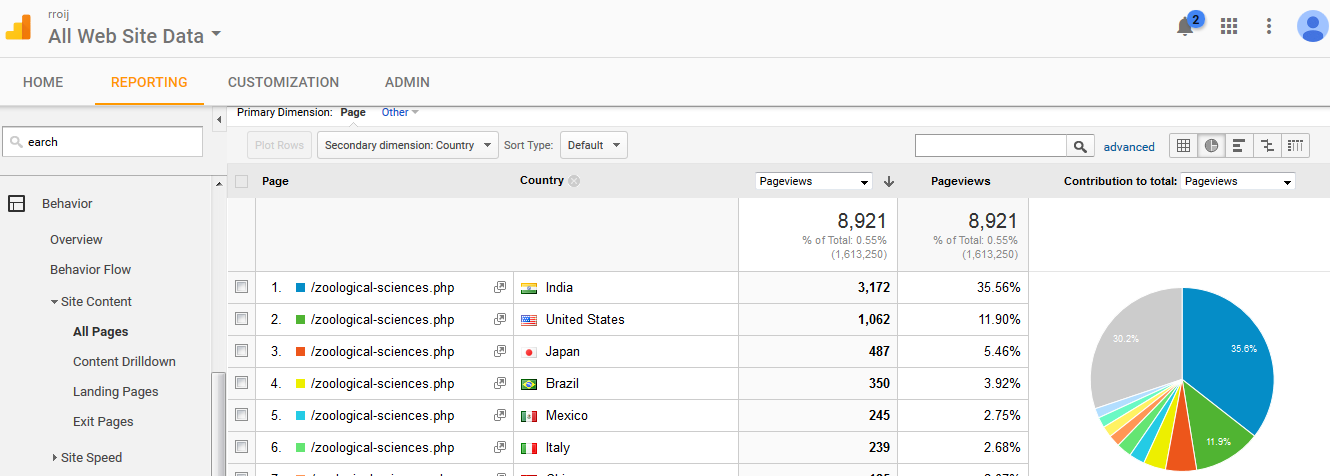
Task: Switch to Pivot table view
Action: click(1295, 146)
